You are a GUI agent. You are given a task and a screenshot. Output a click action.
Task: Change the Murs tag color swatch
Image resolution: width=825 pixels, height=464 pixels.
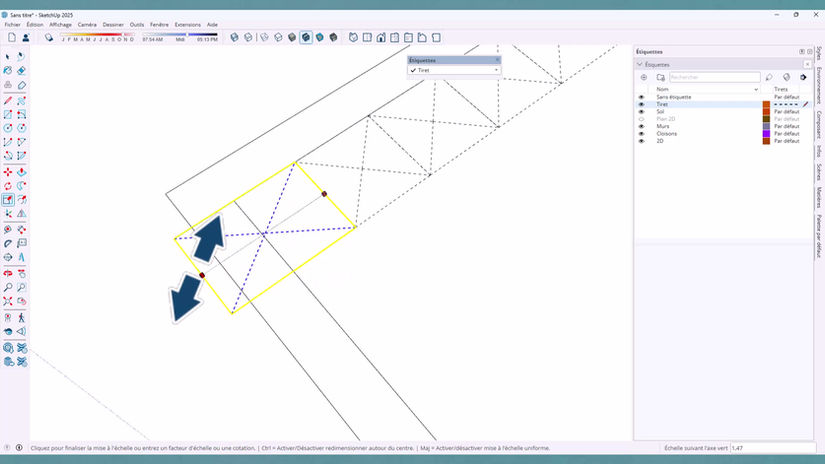[x=766, y=126]
